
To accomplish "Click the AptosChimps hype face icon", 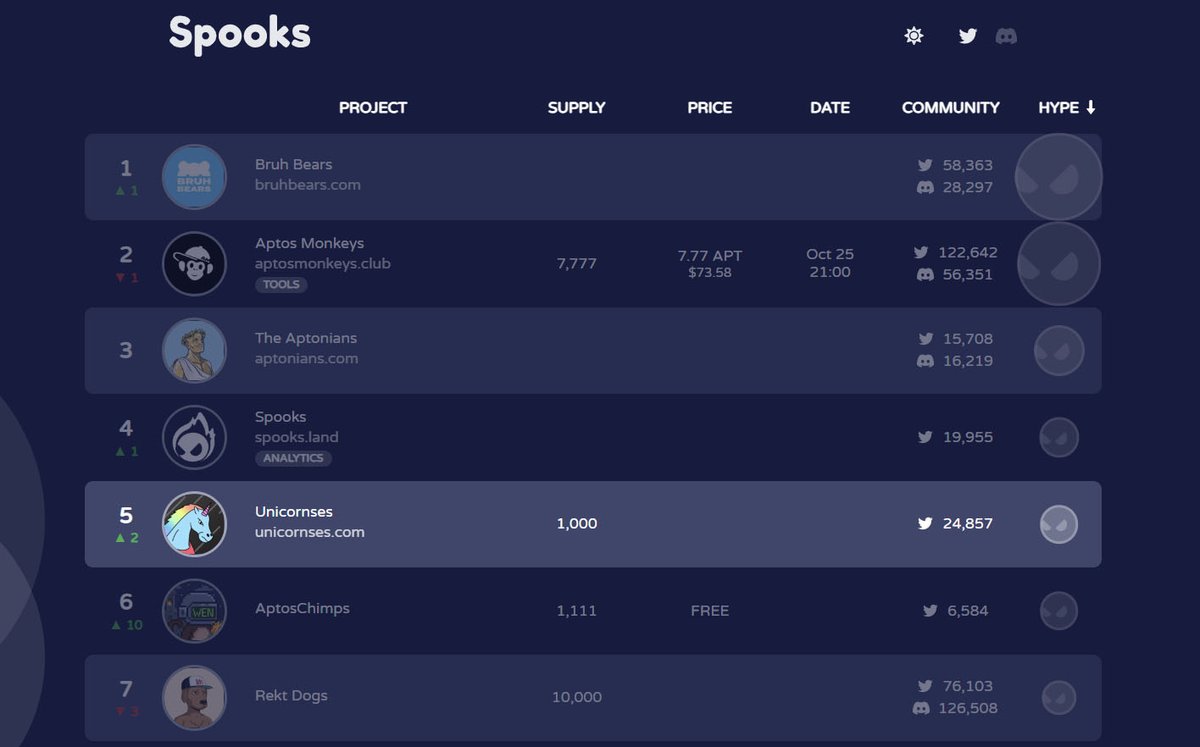I will pyautogui.click(x=1059, y=610).
